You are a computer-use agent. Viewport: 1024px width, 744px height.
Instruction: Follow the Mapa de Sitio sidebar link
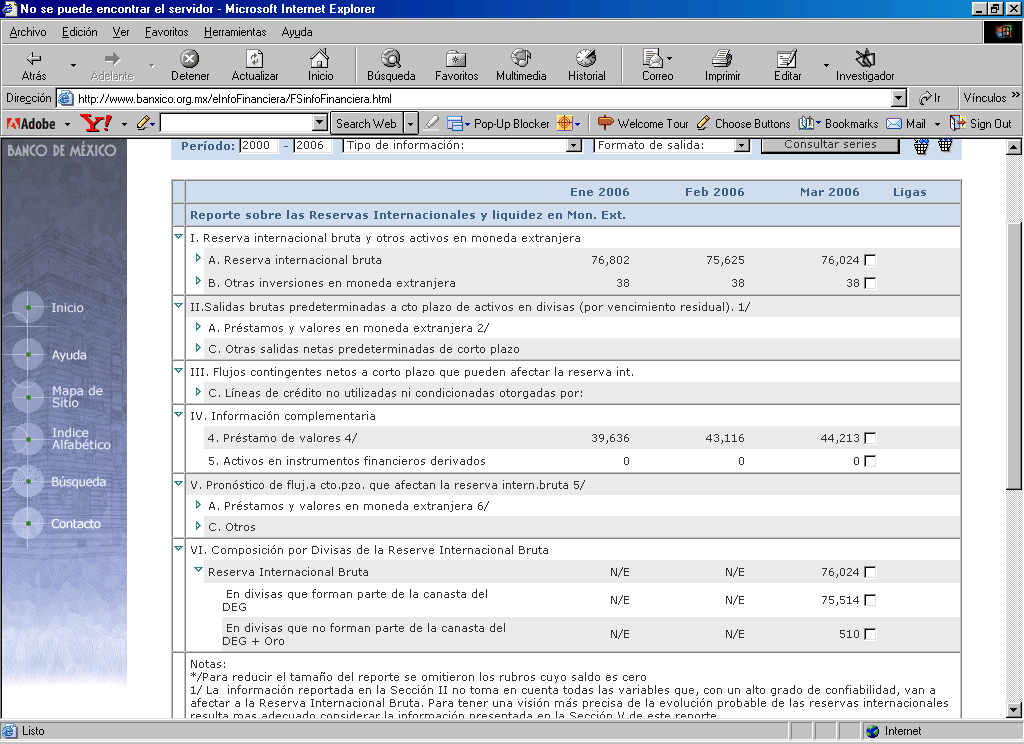pos(77,396)
